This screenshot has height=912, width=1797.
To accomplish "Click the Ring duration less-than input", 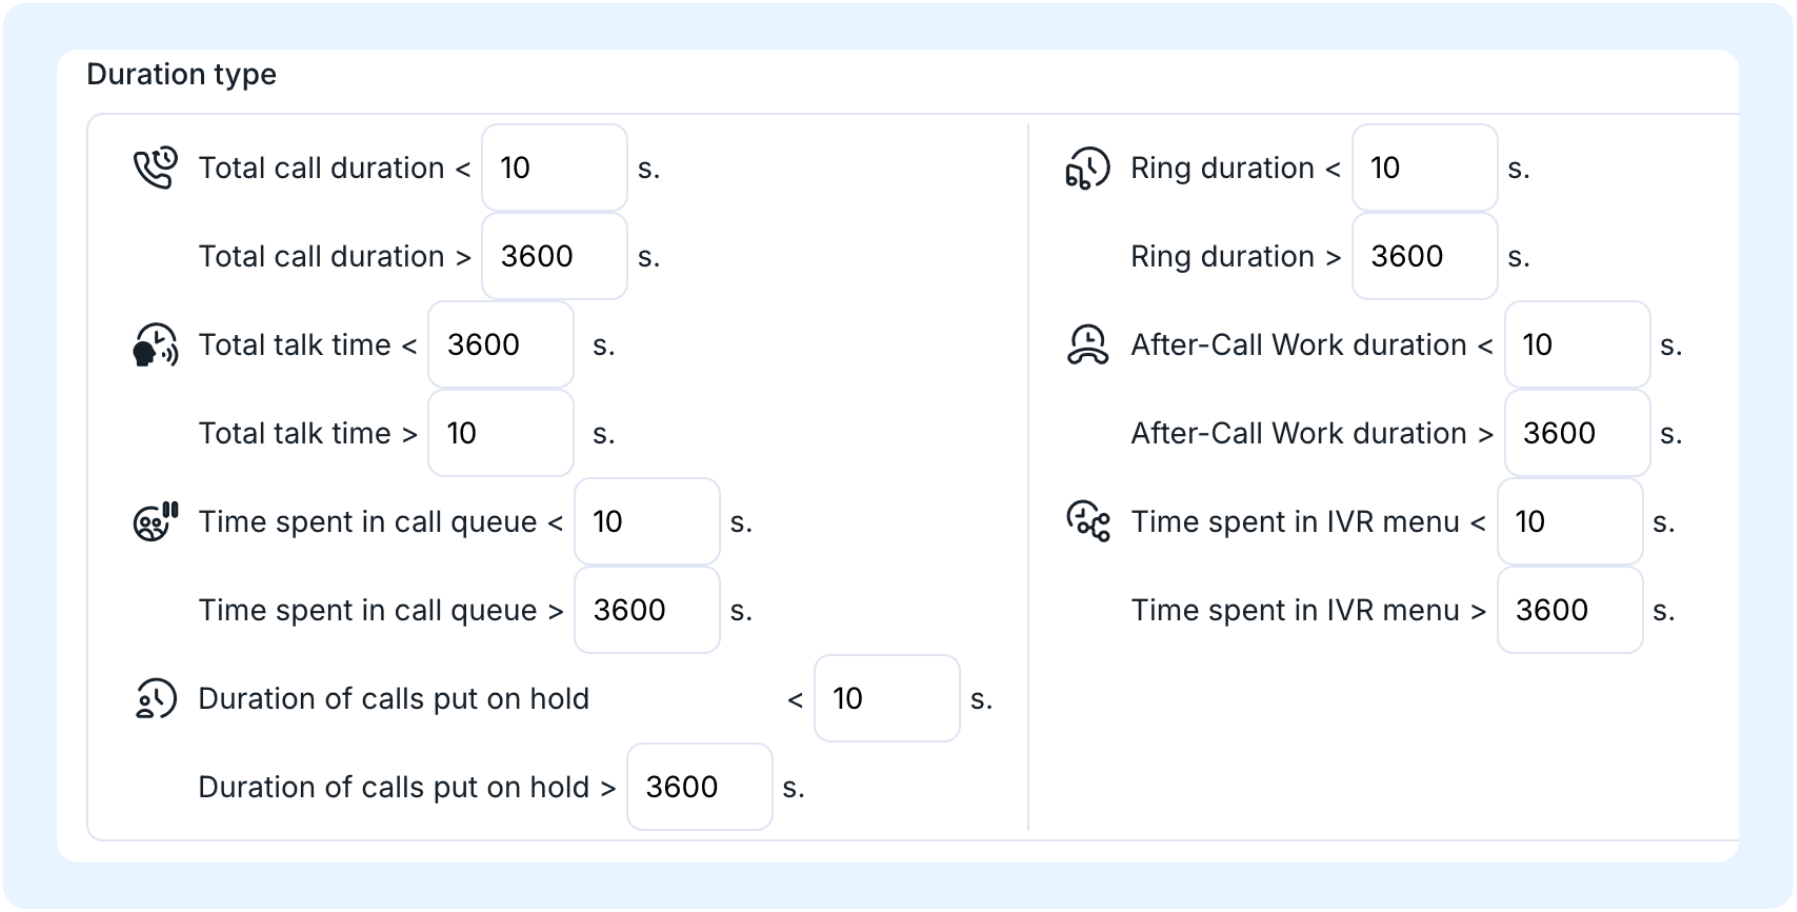I will click(1425, 168).
